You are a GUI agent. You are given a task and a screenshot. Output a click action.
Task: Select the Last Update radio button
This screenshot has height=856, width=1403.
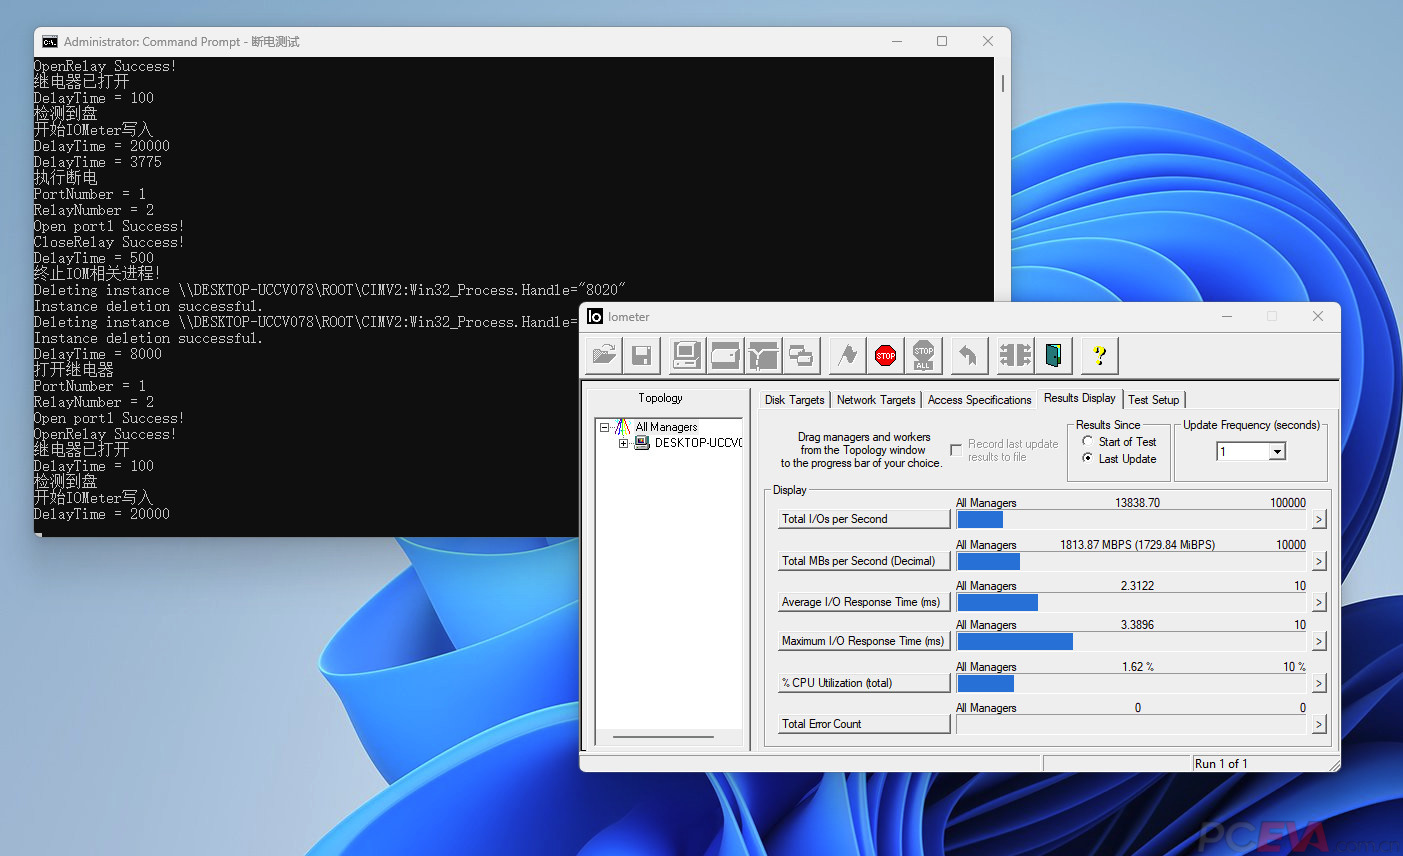1088,458
